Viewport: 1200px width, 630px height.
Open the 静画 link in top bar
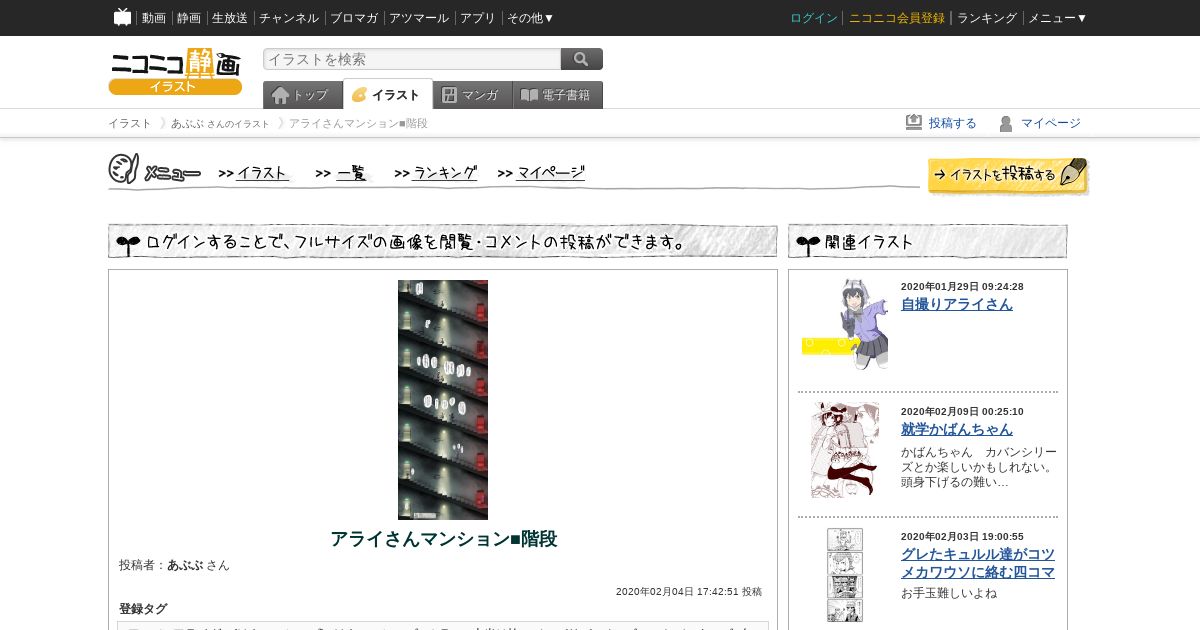coord(189,18)
